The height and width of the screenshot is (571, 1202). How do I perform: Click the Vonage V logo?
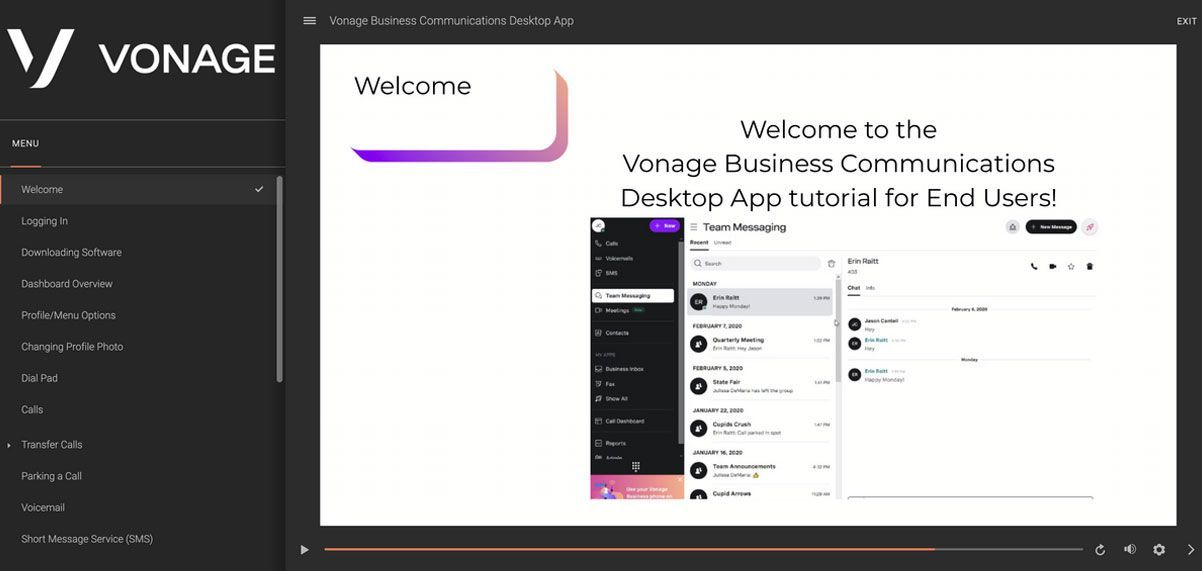41,57
